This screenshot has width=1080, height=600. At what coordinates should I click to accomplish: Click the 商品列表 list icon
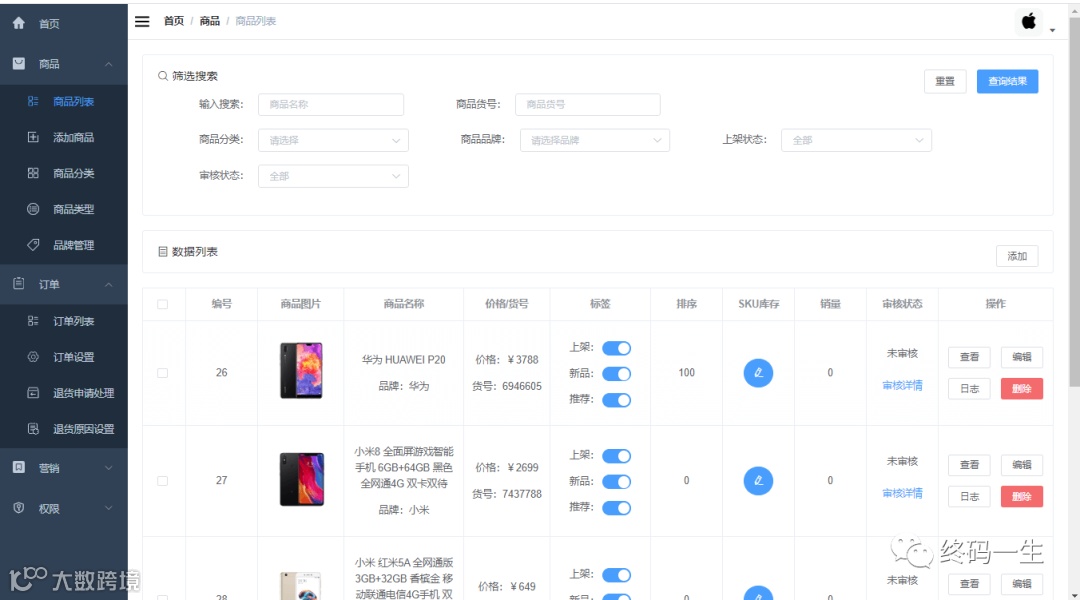click(33, 101)
